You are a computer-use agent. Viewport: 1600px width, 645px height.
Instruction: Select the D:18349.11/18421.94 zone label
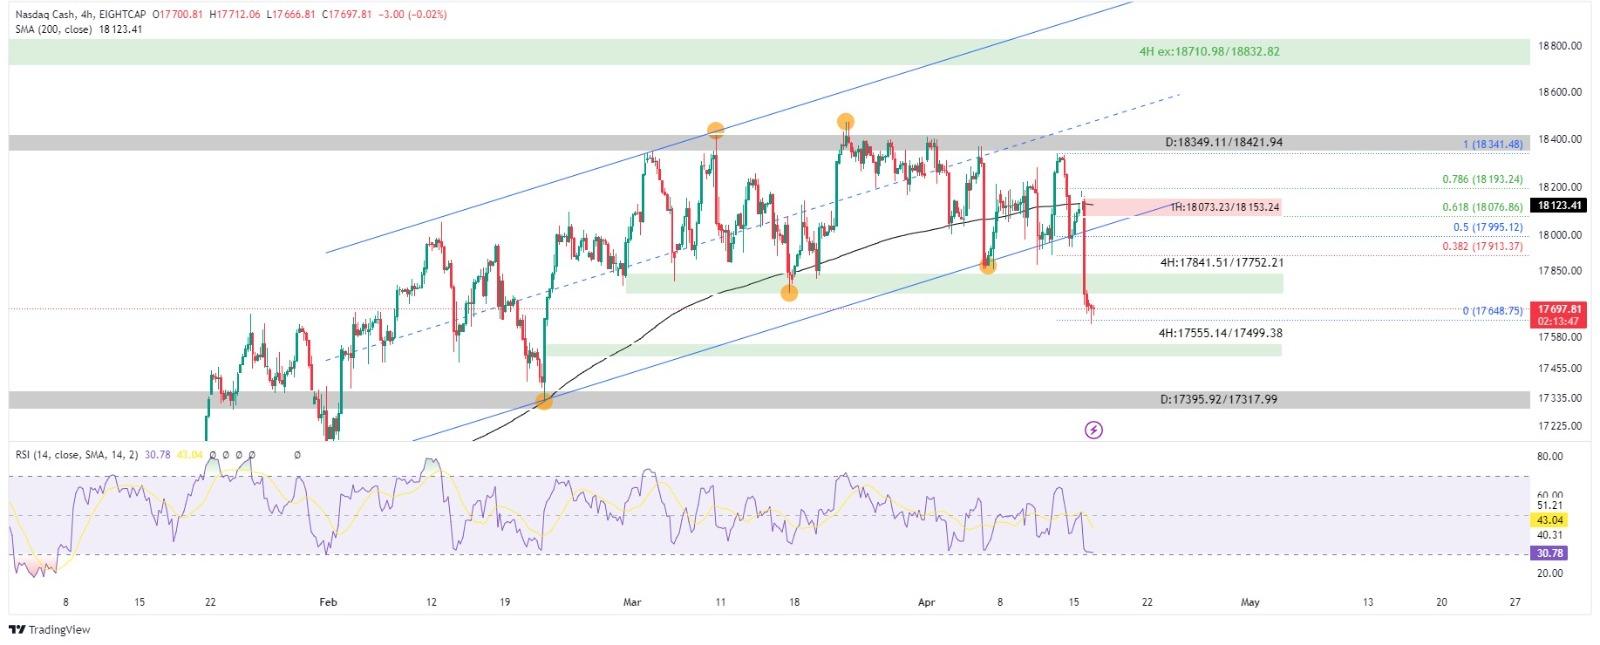[1224, 142]
